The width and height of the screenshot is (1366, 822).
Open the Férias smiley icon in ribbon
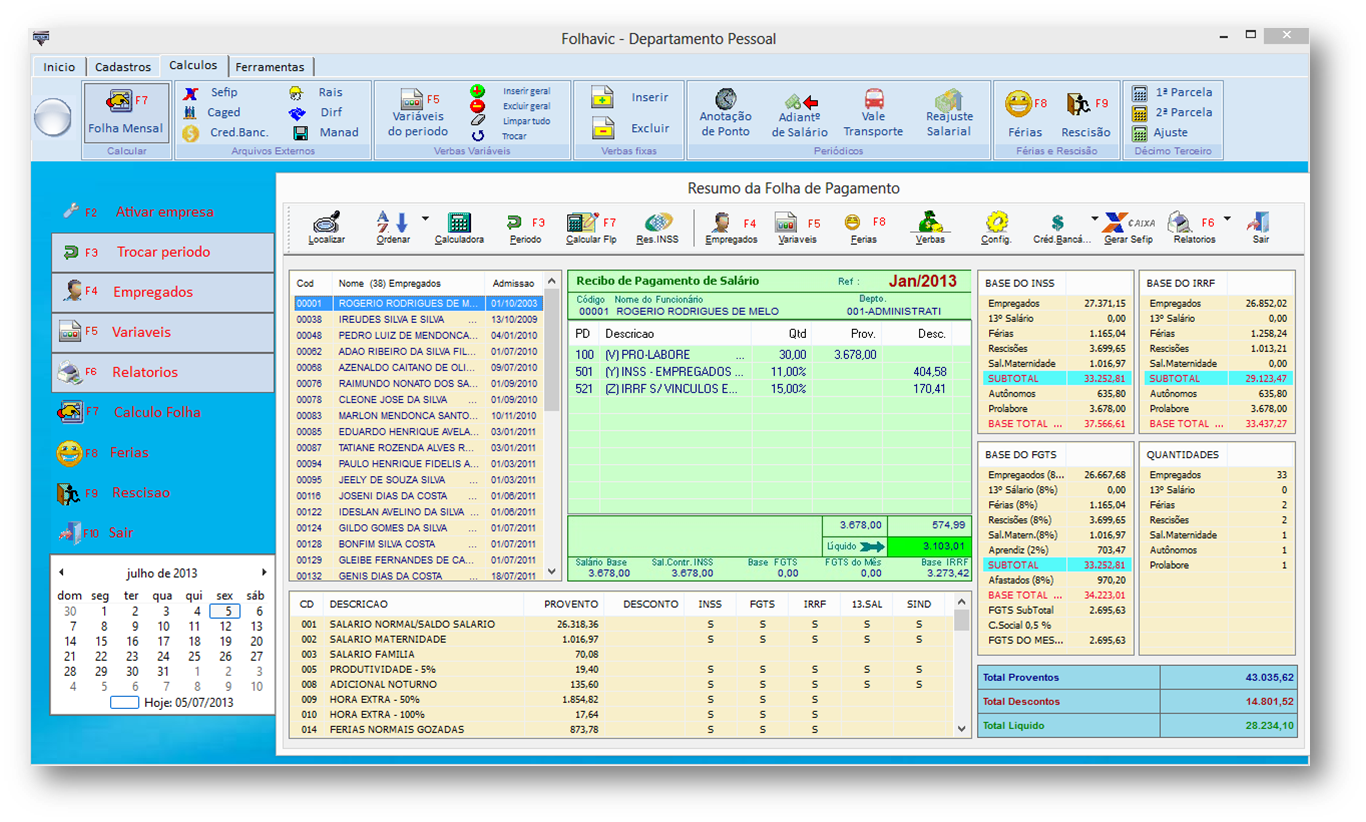coord(1019,104)
